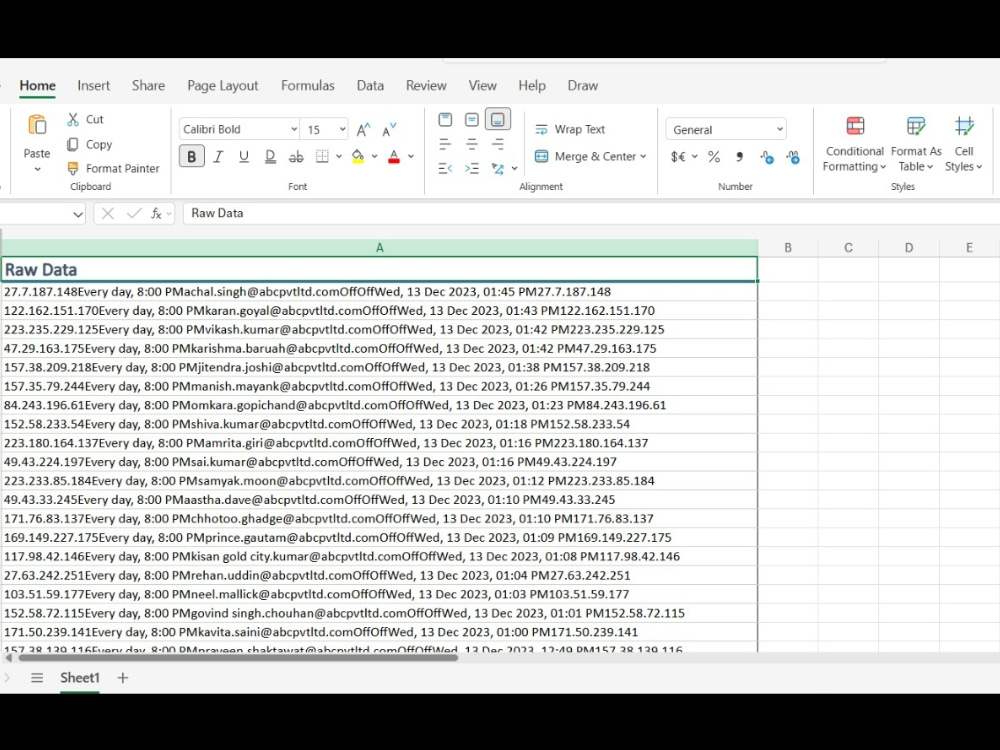Increase font size with large A icon

(x=364, y=130)
